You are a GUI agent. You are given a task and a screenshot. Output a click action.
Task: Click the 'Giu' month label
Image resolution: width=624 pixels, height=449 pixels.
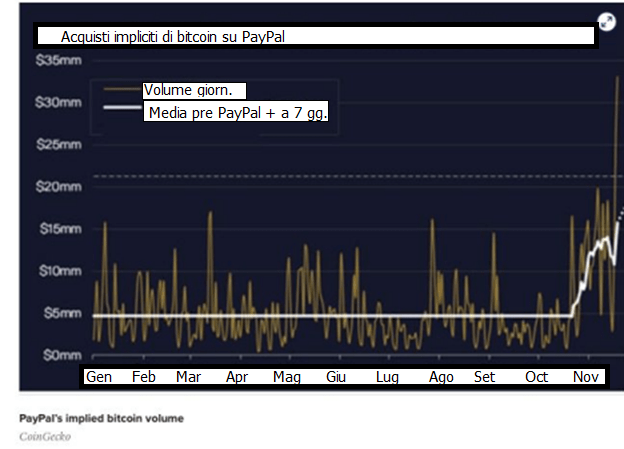[336, 377]
